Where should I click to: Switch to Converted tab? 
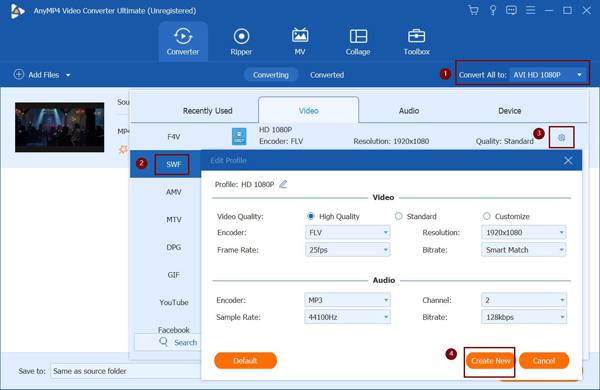coord(327,75)
